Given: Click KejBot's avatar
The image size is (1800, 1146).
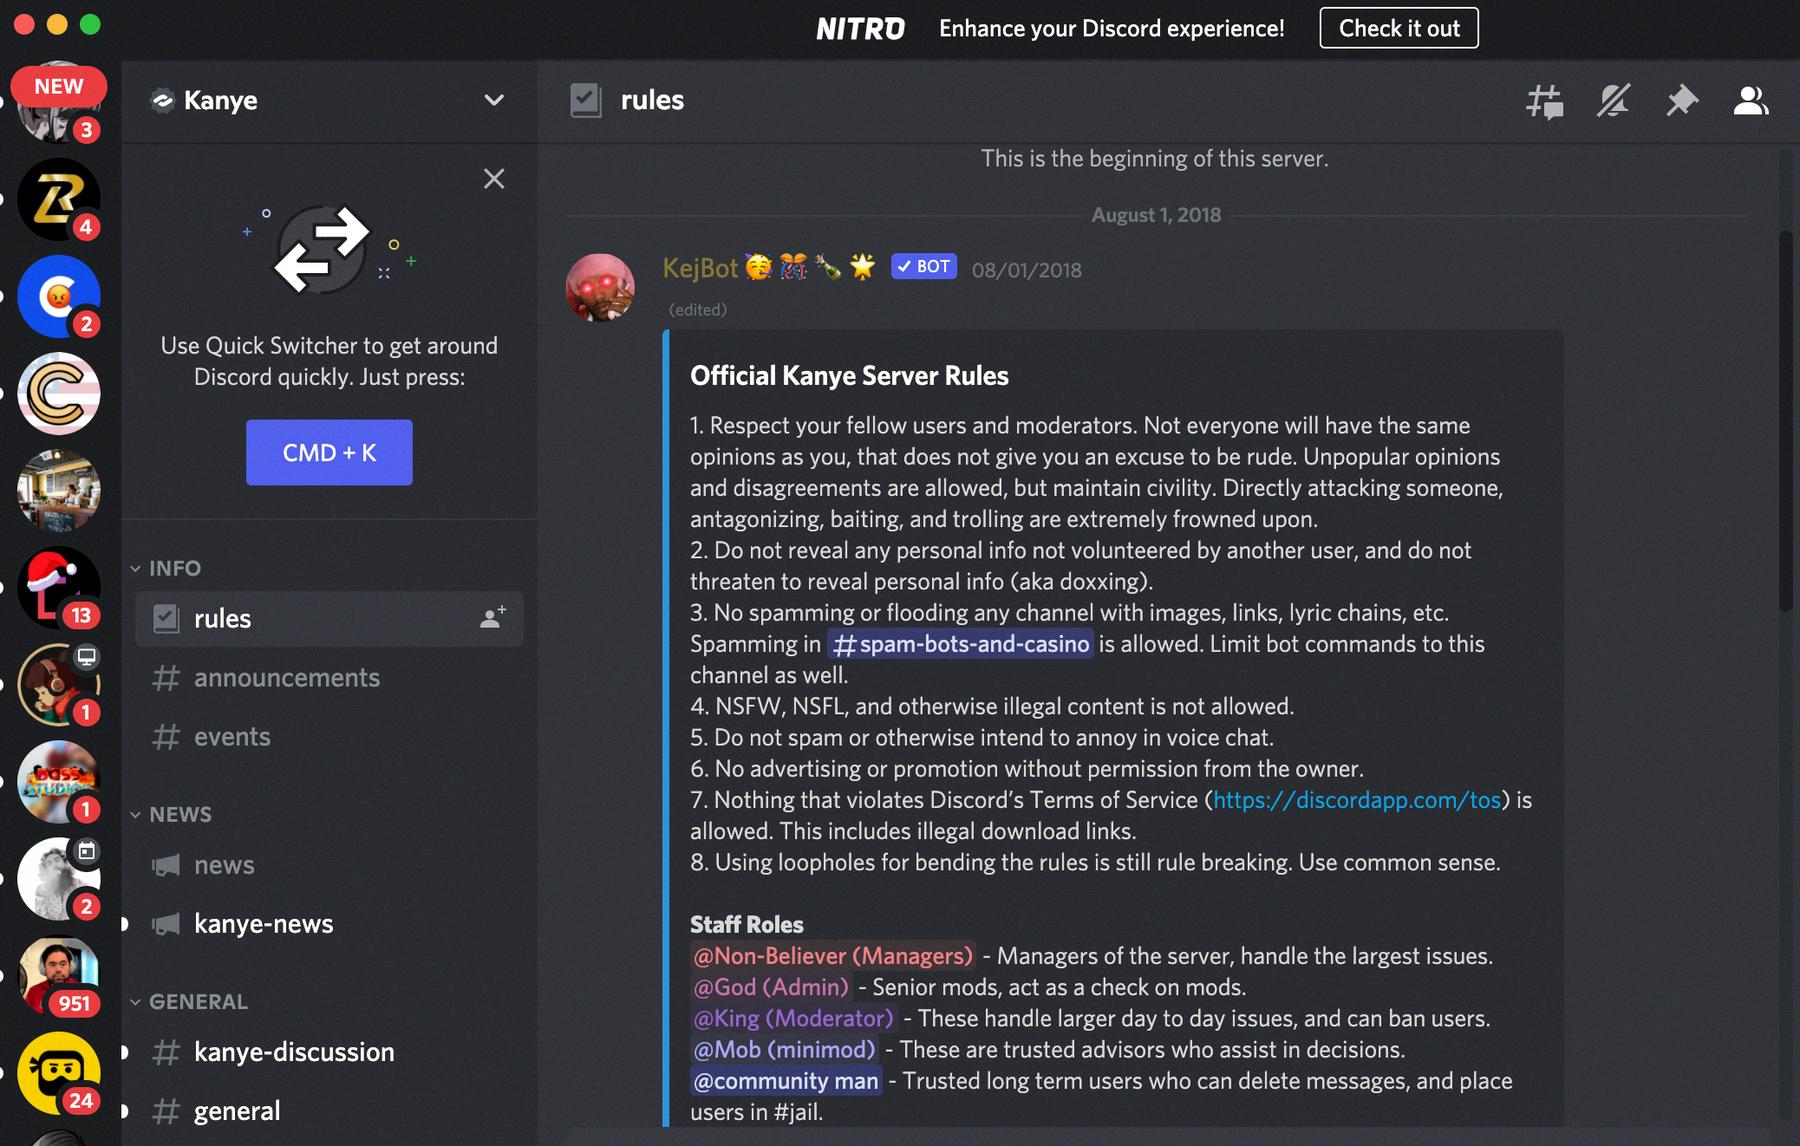Looking at the screenshot, I should tap(600, 287).
